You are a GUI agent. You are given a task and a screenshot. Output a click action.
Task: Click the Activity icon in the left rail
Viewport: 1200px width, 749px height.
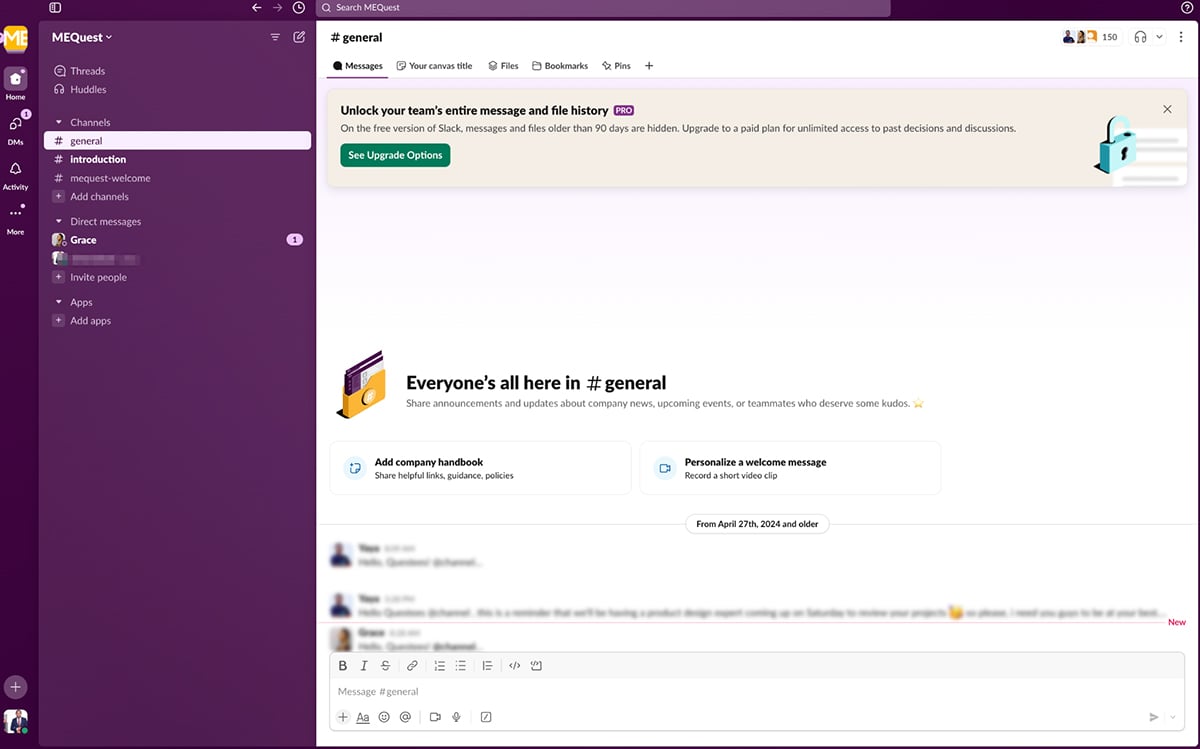15,171
